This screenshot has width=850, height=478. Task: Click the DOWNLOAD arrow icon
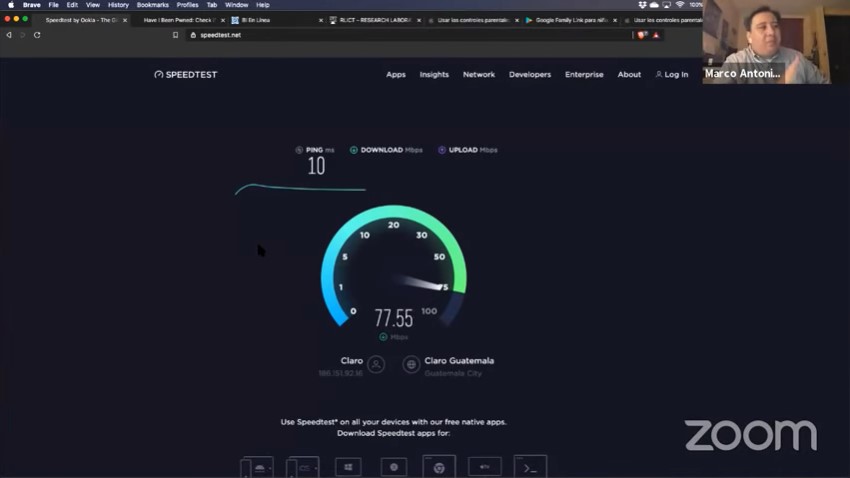[x=353, y=150]
